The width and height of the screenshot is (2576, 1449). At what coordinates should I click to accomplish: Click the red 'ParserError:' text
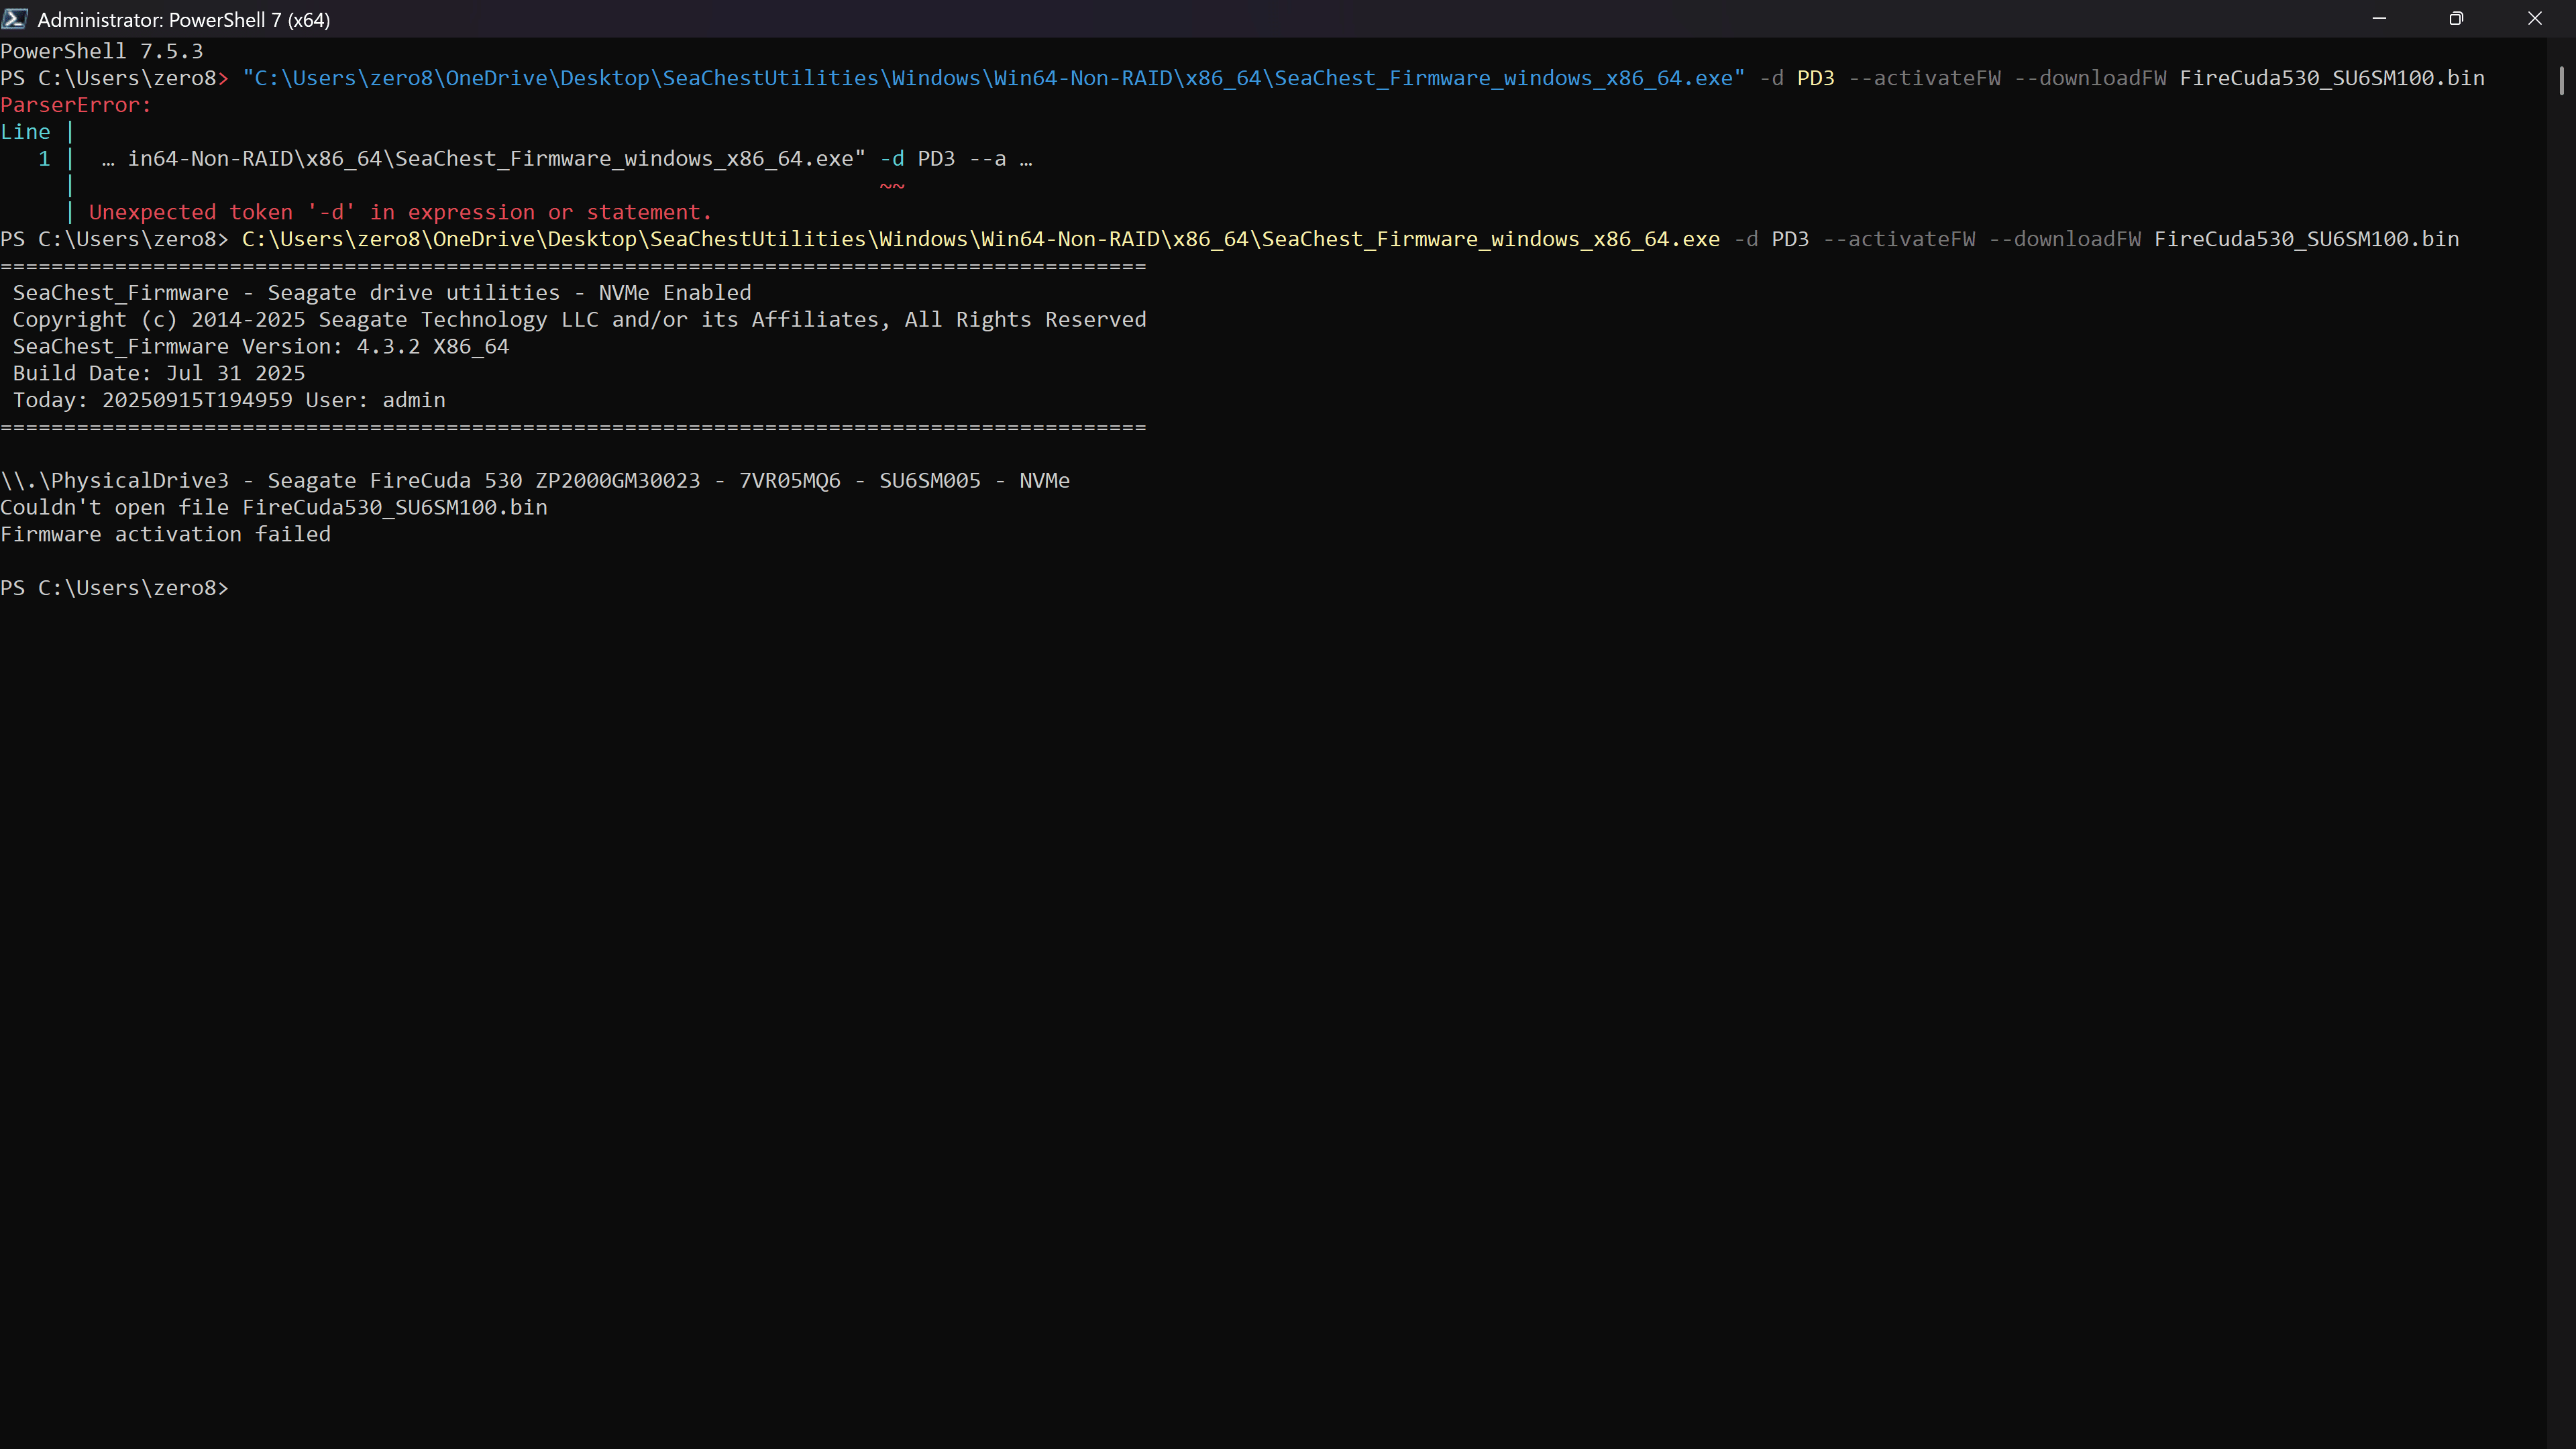point(76,105)
